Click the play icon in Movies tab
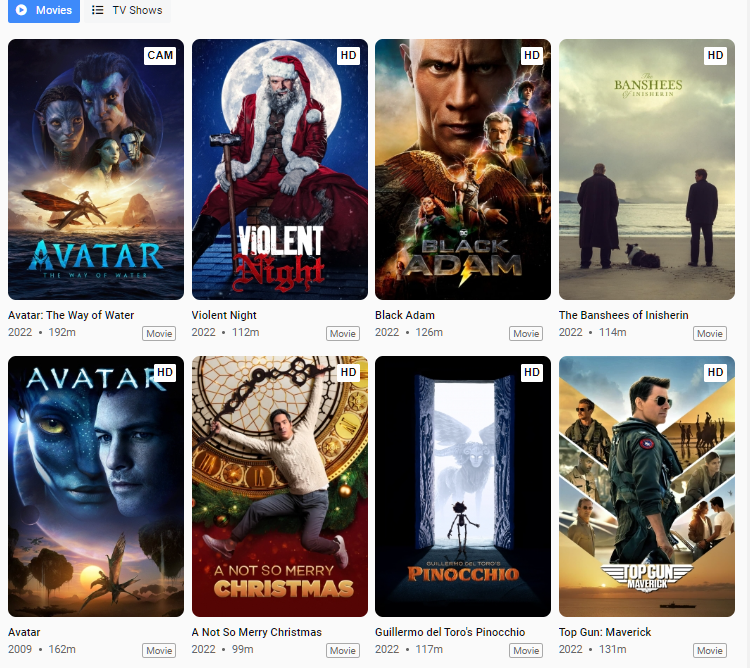750x668 pixels. [22, 10]
